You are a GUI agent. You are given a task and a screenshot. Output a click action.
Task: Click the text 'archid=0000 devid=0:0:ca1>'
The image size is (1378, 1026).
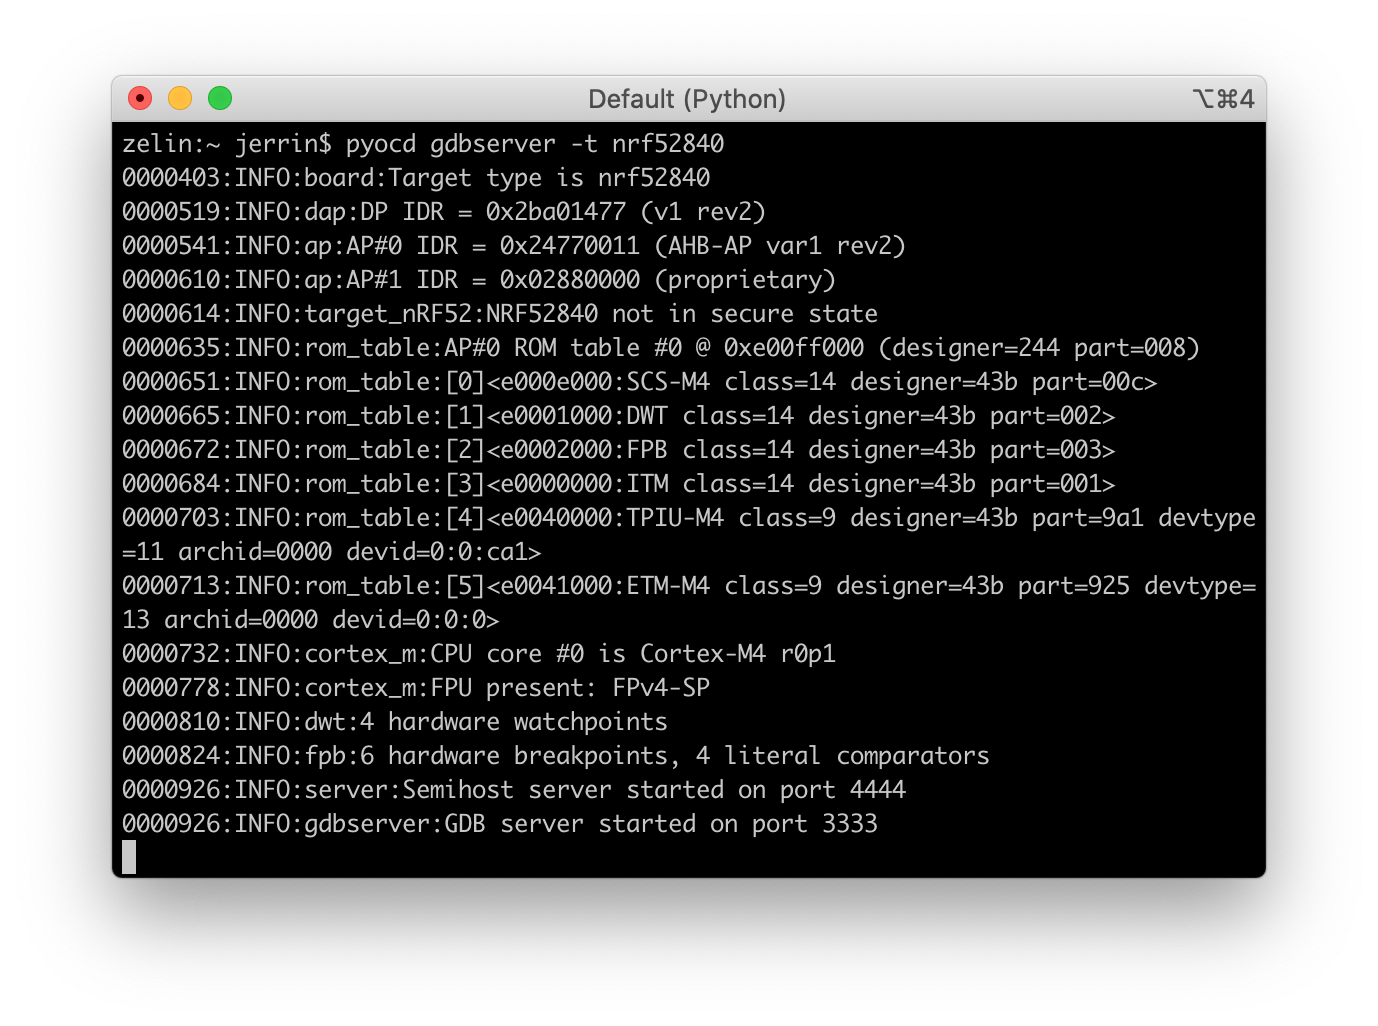(360, 552)
